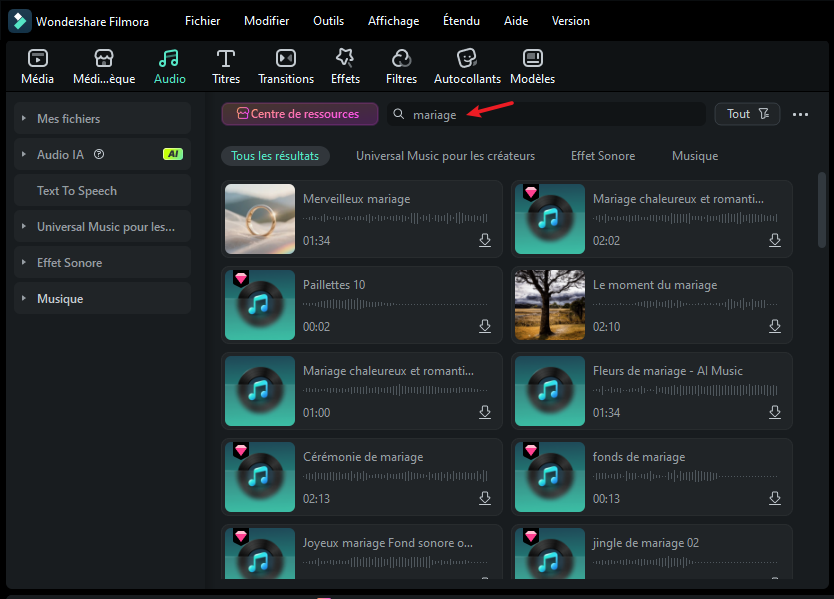Open the Média panel icon

click(37, 58)
